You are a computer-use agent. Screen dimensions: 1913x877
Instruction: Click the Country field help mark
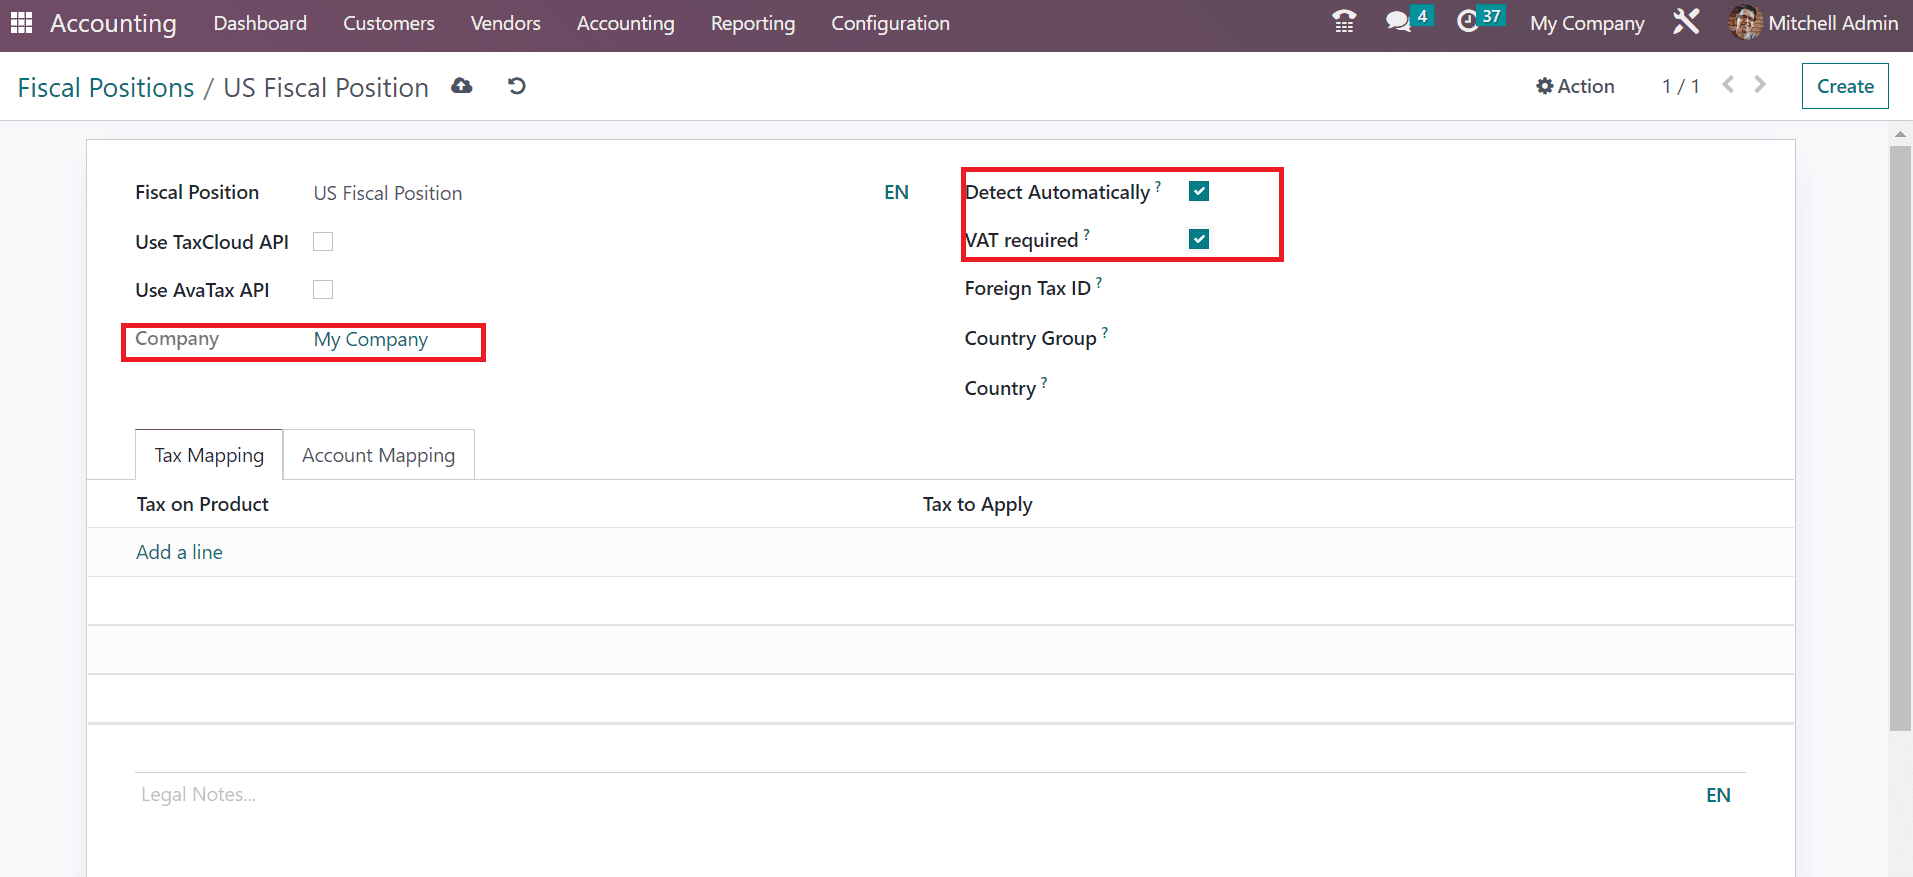click(x=1044, y=382)
